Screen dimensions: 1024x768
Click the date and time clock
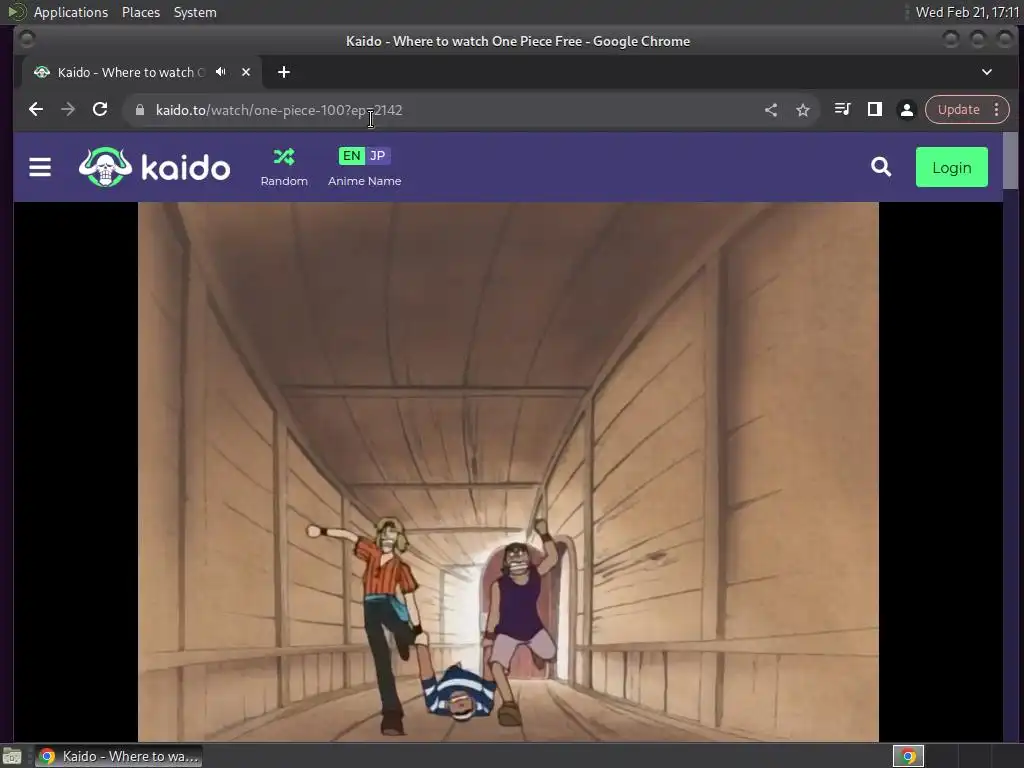coord(967,12)
